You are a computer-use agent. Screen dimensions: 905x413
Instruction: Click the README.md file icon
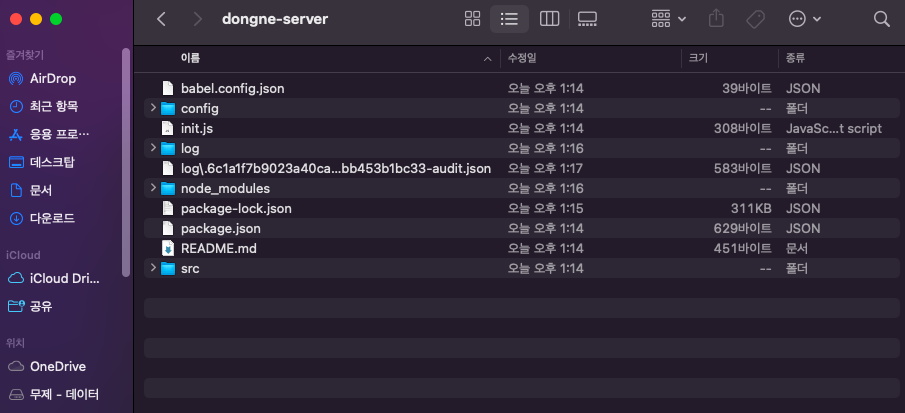click(x=167, y=249)
